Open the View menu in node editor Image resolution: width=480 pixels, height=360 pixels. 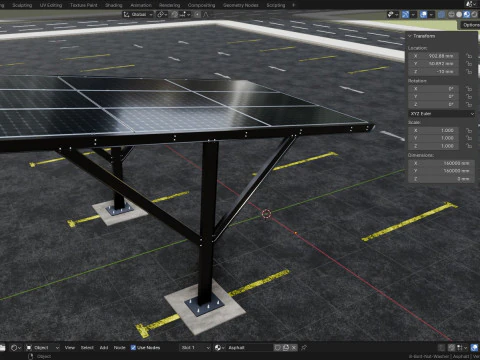70,348
